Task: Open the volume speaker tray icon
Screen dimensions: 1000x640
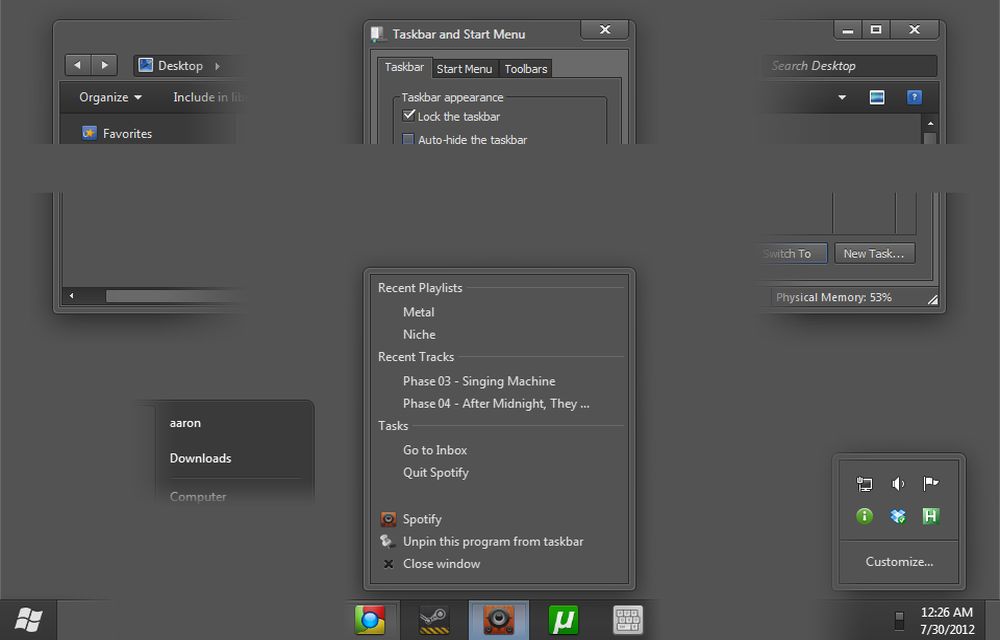Action: pyautogui.click(x=898, y=484)
